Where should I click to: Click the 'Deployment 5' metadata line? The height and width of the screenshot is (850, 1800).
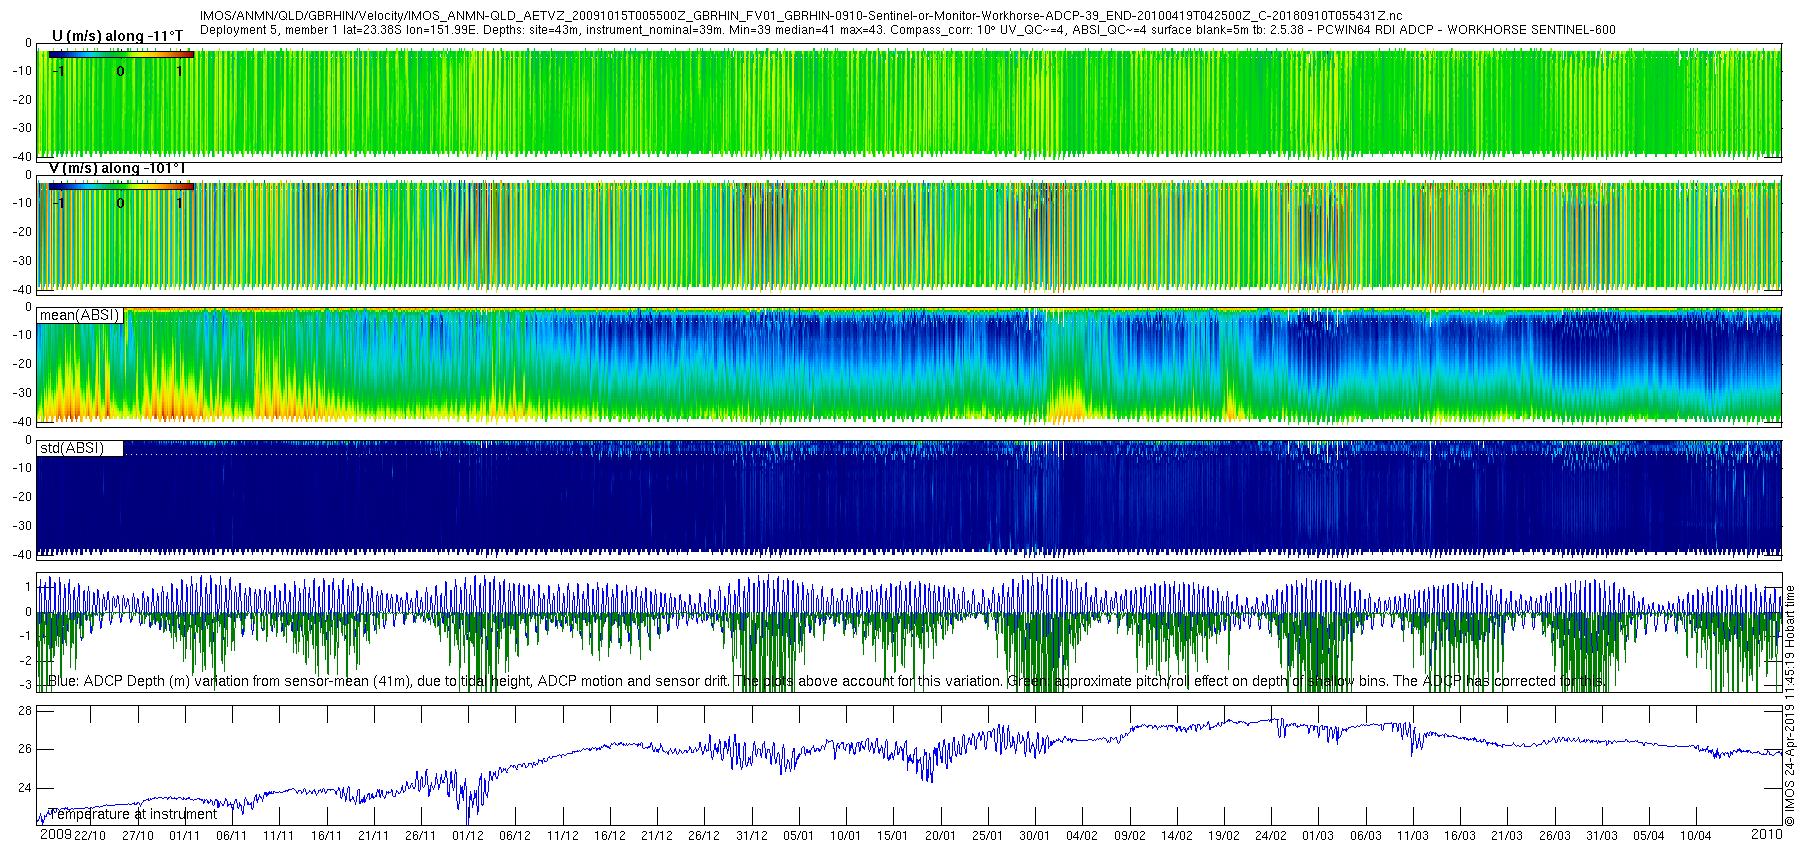click(907, 30)
